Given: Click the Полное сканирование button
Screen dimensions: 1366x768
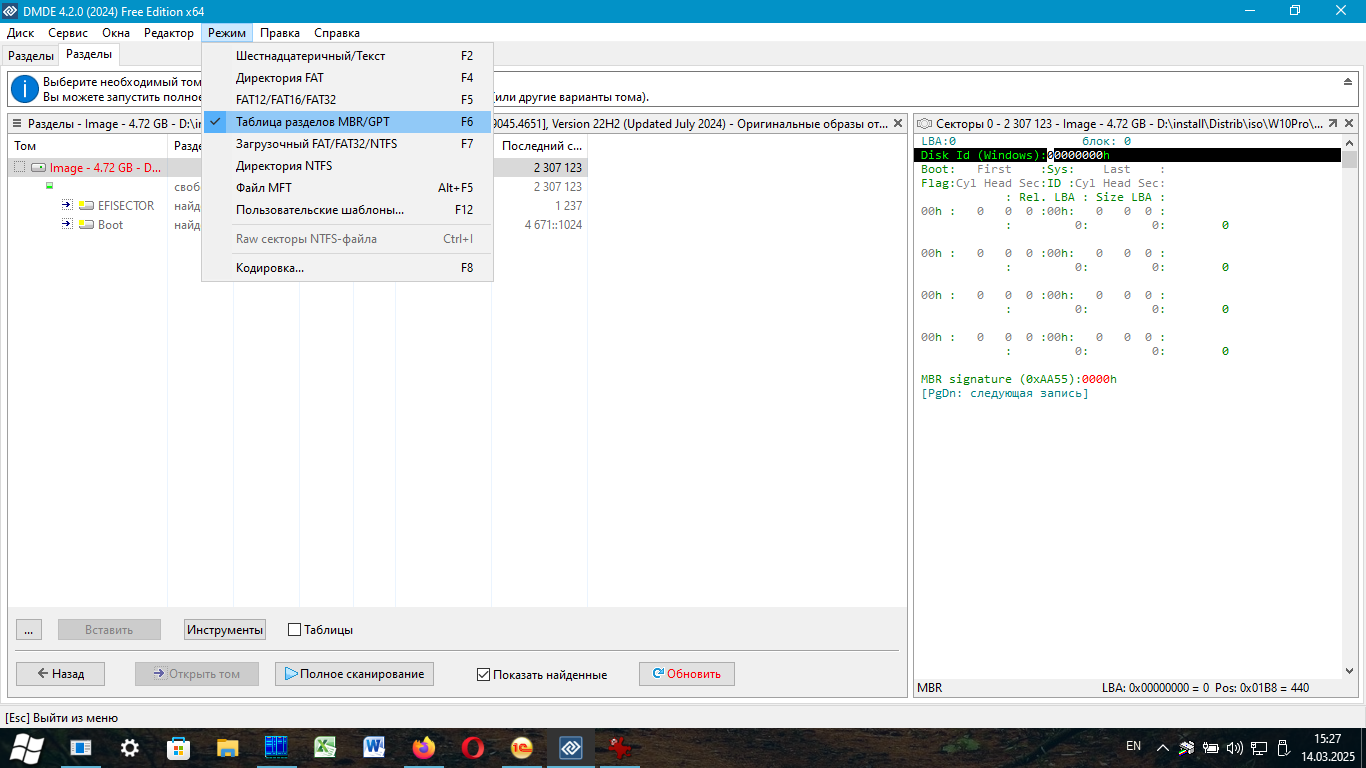Looking at the screenshot, I should [354, 674].
